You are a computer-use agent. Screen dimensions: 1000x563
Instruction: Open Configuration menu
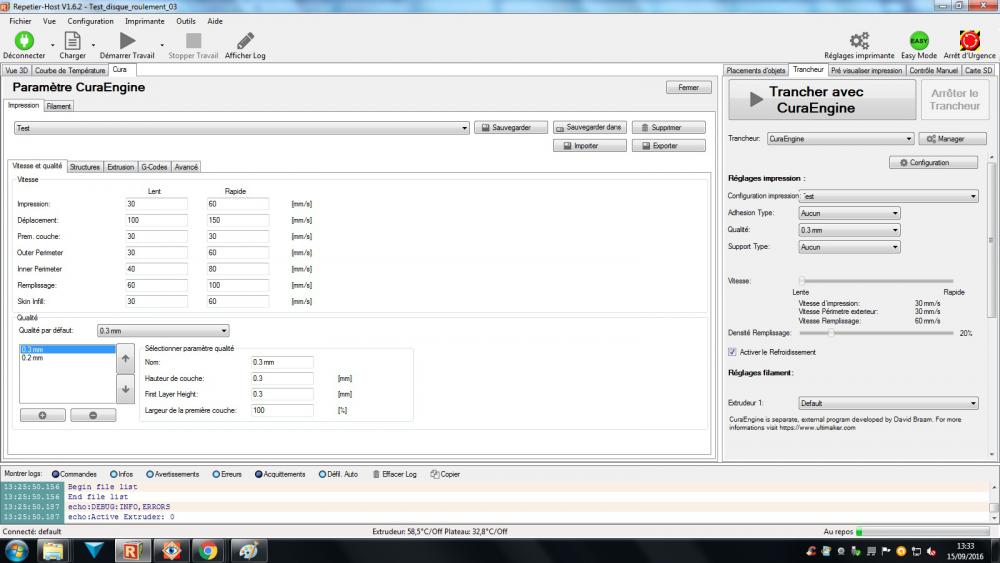(91, 21)
